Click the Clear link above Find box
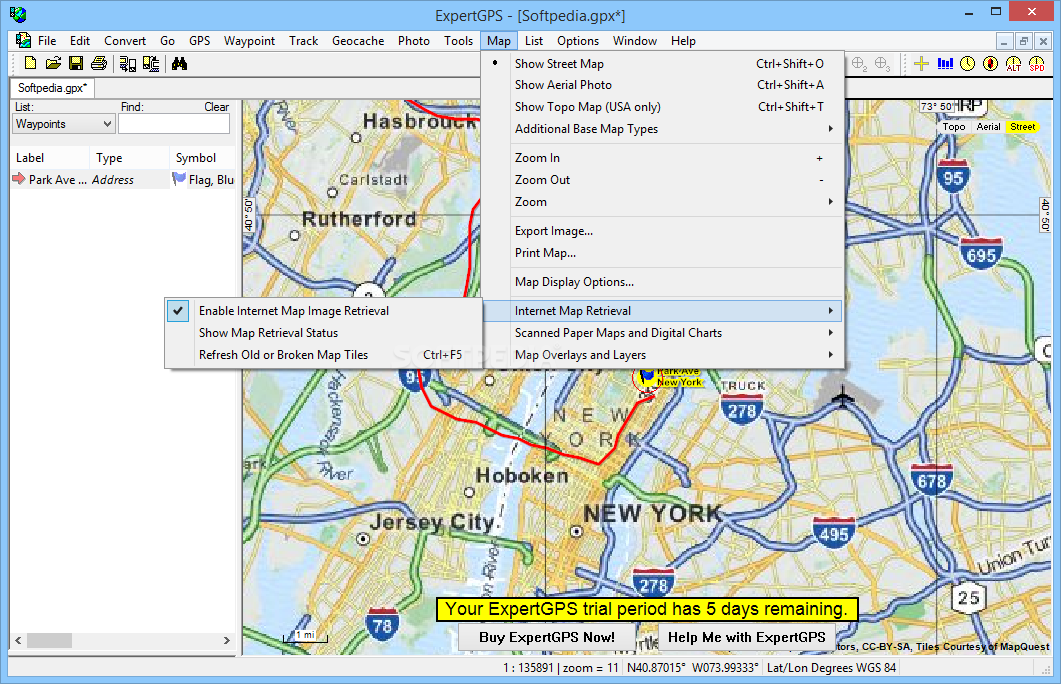This screenshot has width=1061, height=684. point(217,107)
